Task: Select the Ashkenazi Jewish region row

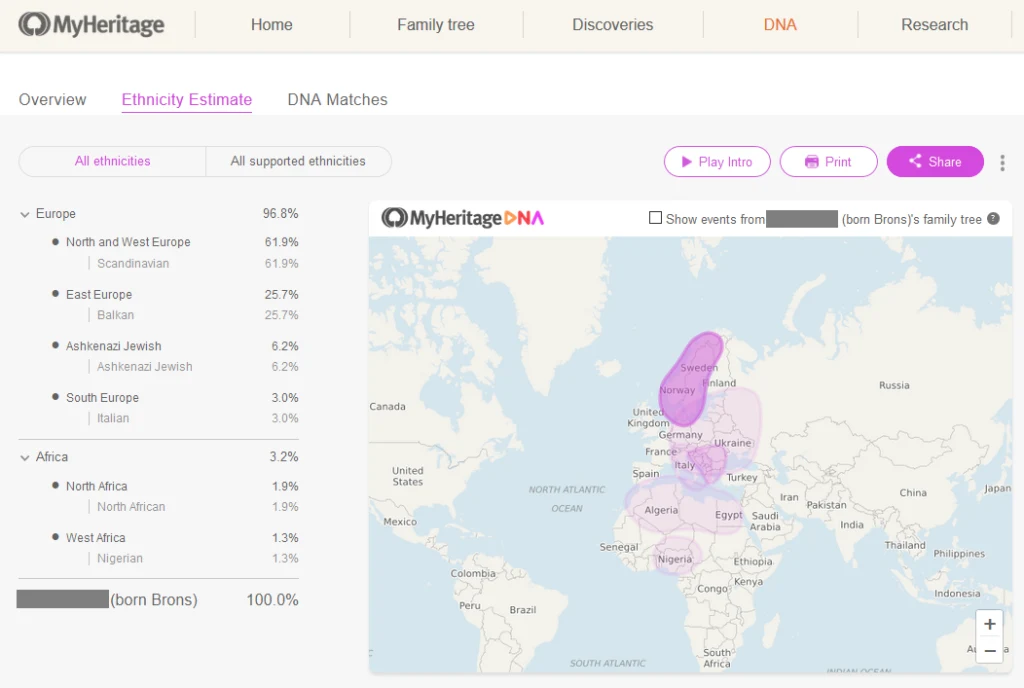Action: (x=175, y=346)
